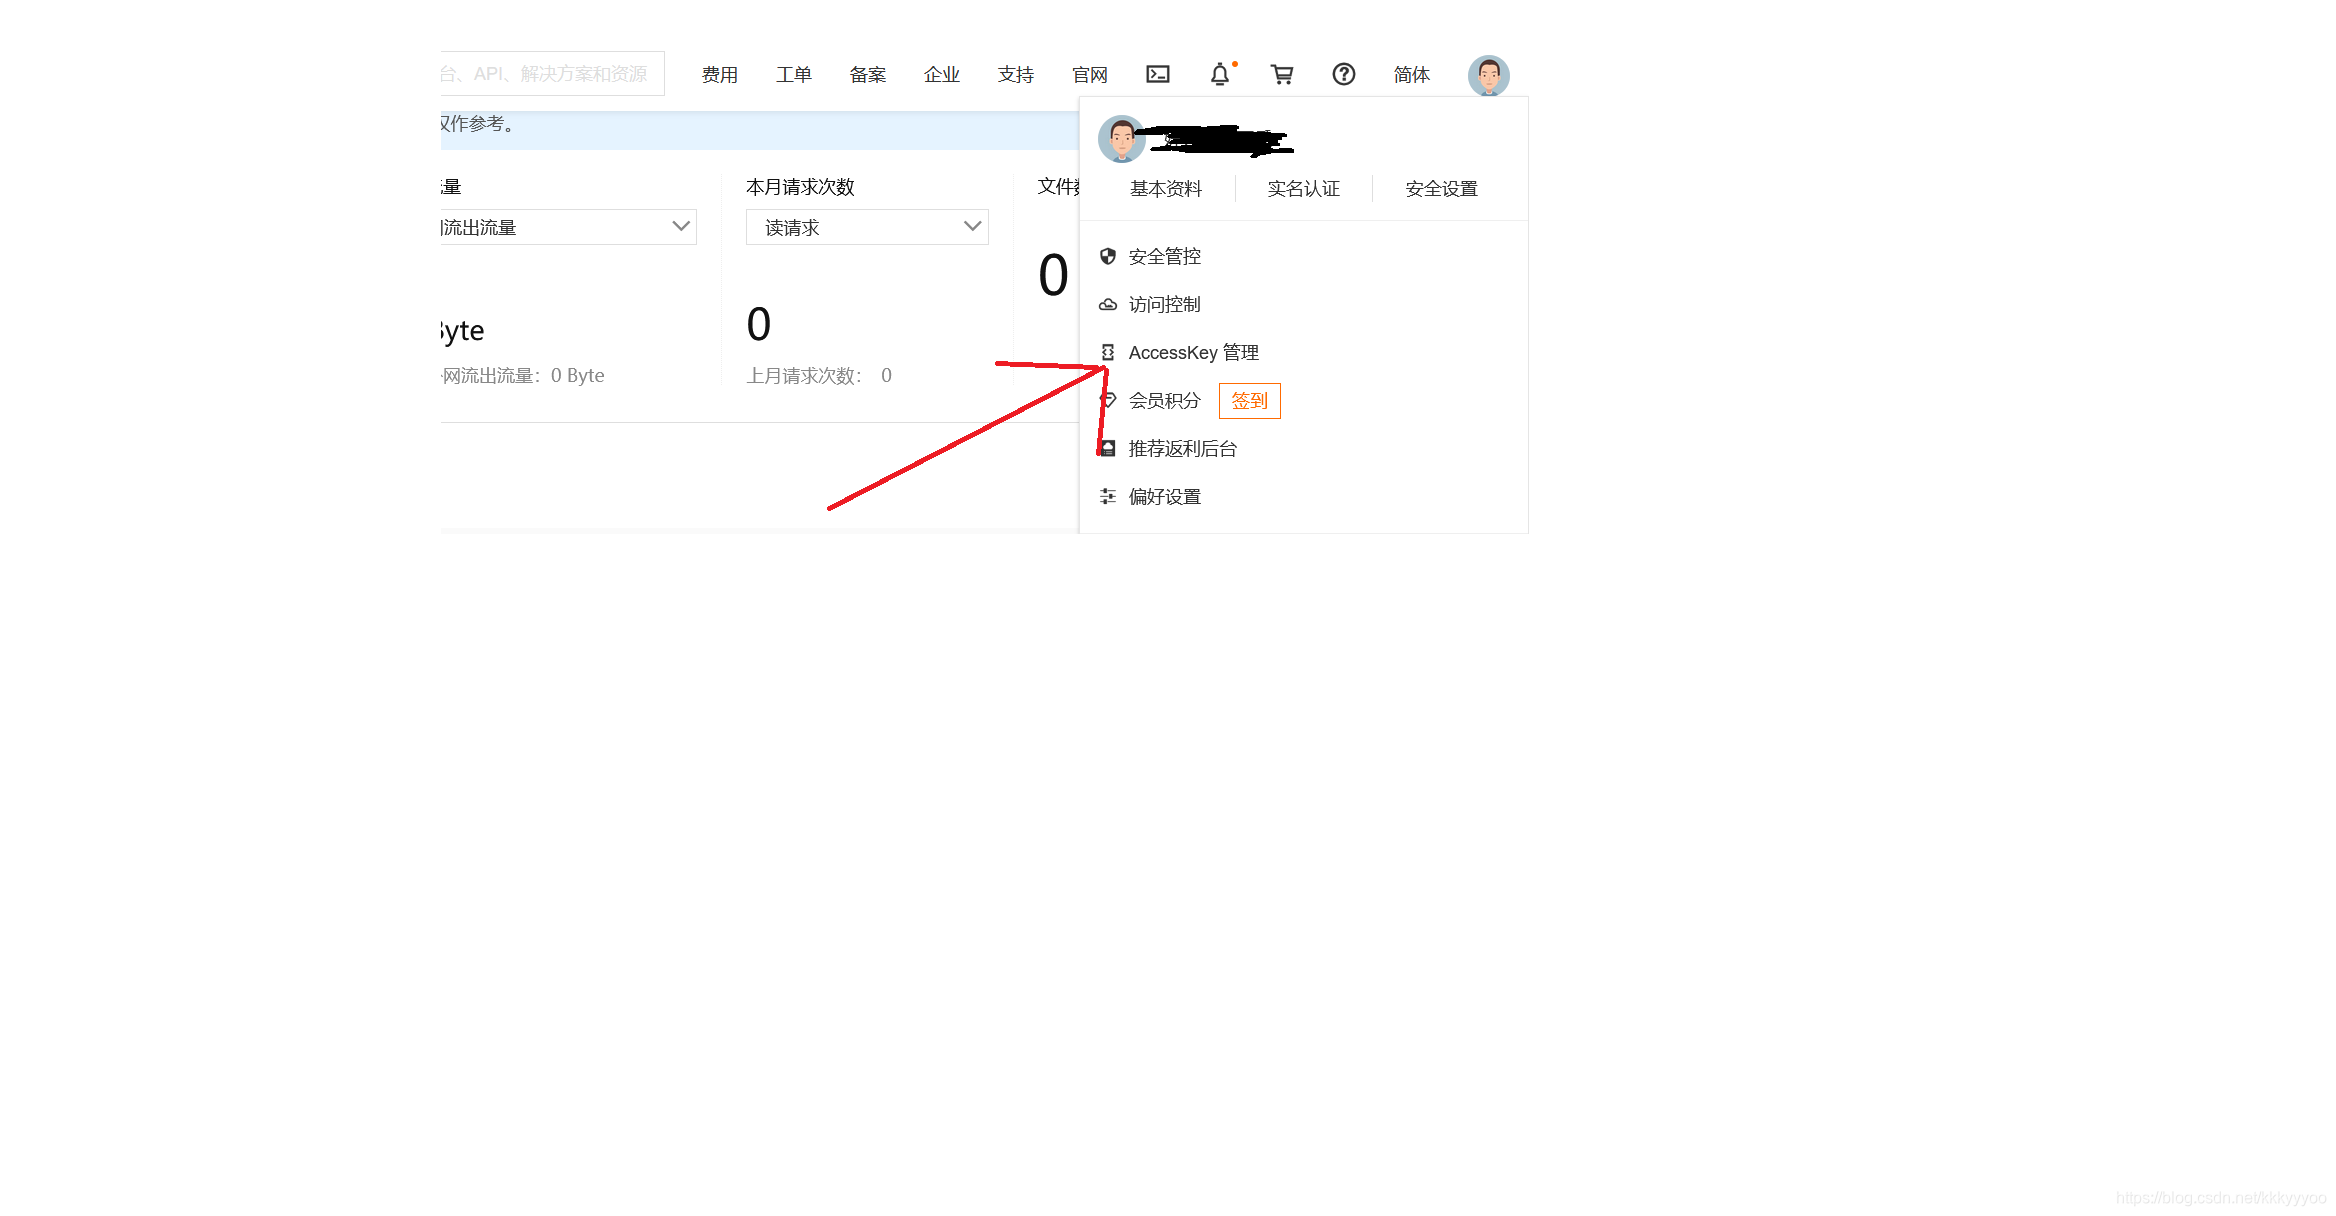
Task: Select AccessKey 管理 from dropdown
Action: (x=1193, y=352)
